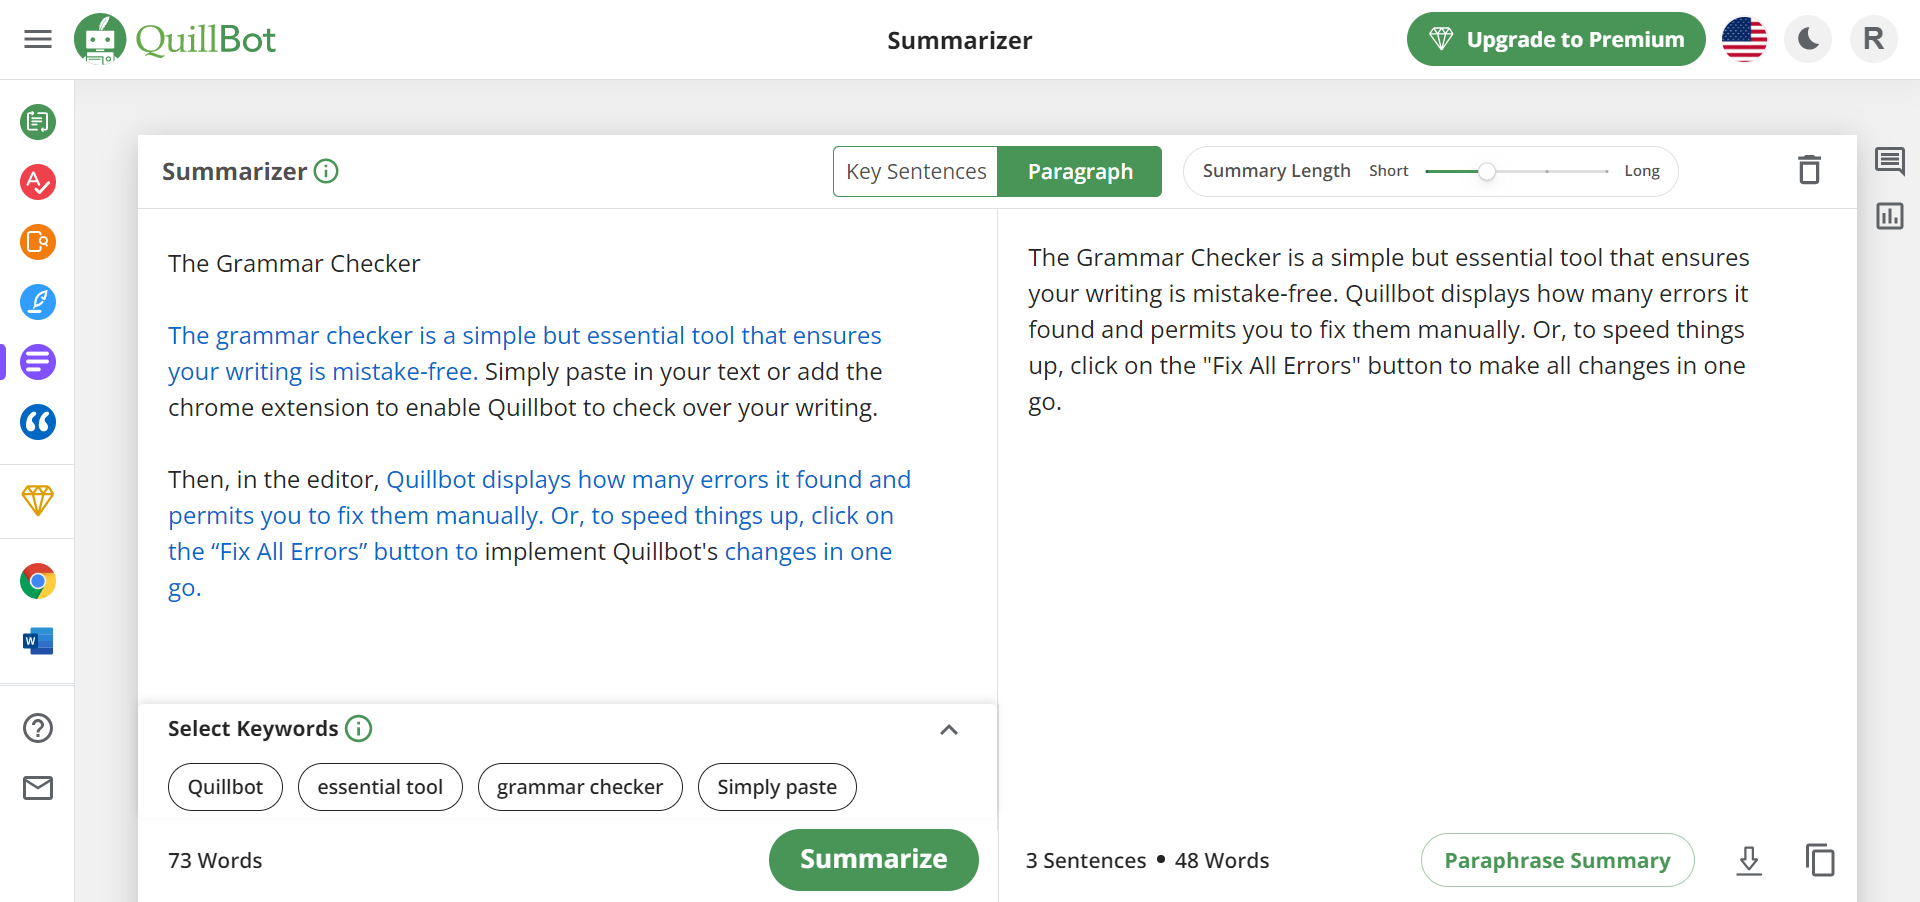Screen dimensions: 1920x902
Task: Collapse the Select Keywords panel
Action: [949, 730]
